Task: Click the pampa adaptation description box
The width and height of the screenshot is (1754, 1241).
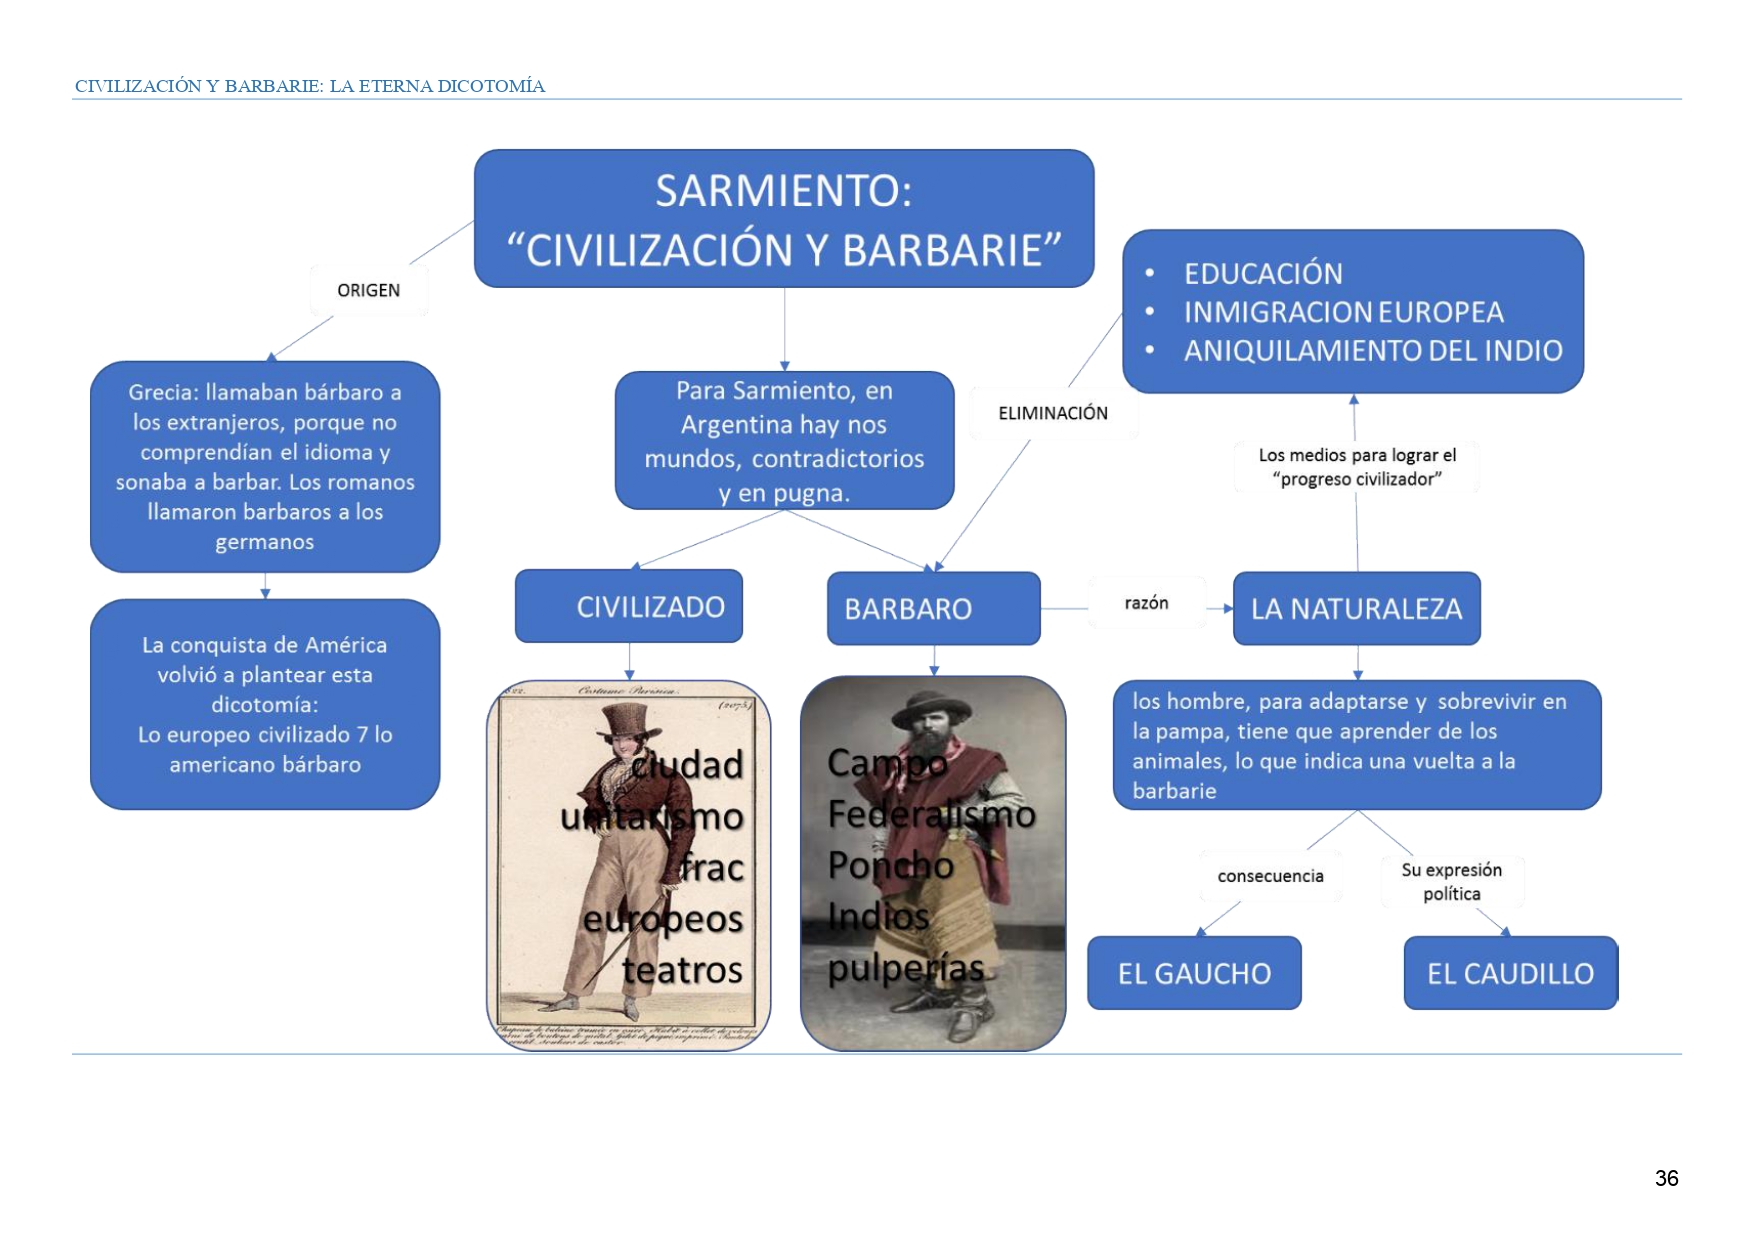Action: [1356, 745]
